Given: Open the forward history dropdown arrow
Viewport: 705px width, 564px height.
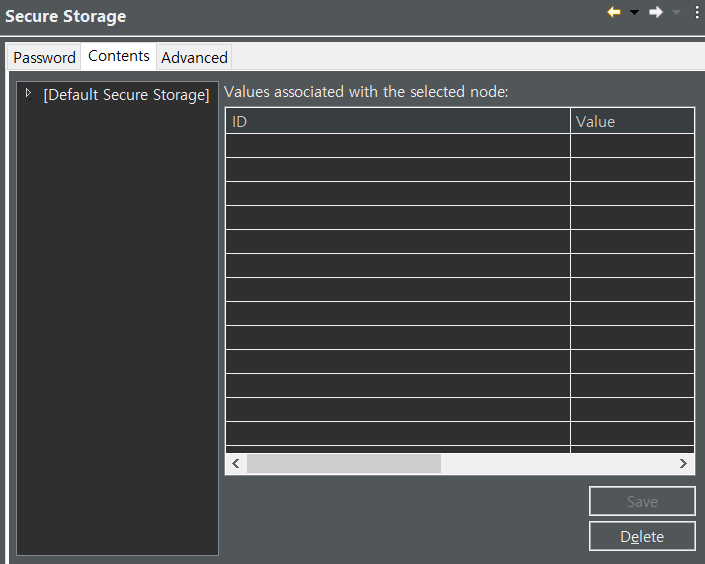Looking at the screenshot, I should point(676,13).
